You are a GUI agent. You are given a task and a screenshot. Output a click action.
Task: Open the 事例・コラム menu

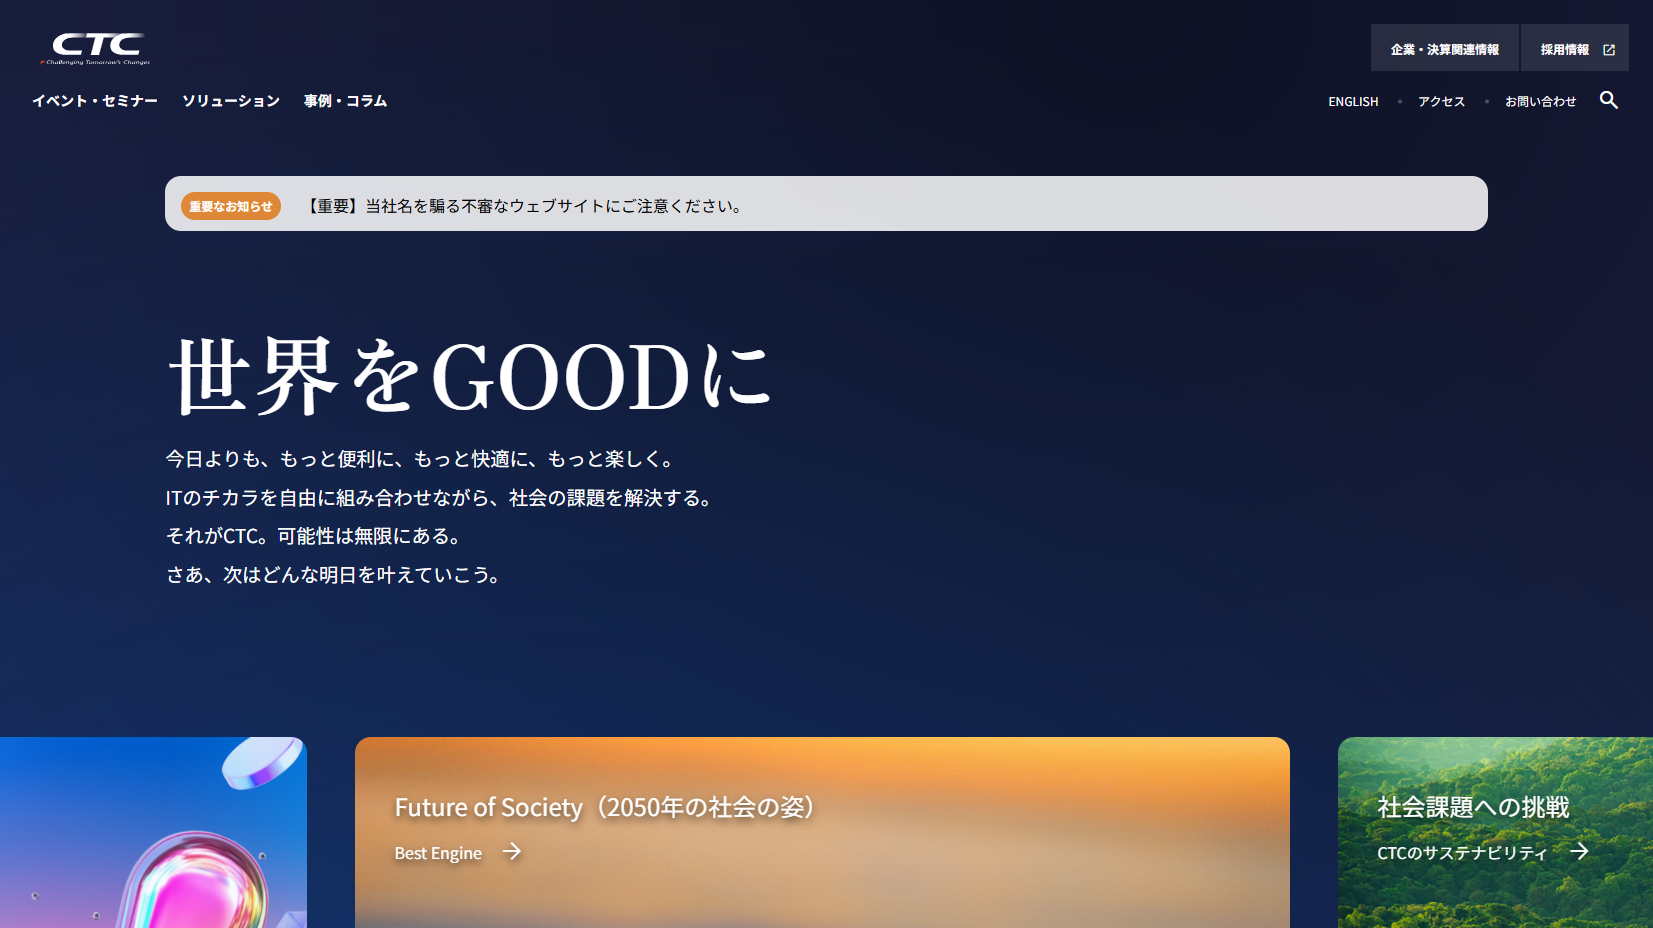click(345, 101)
